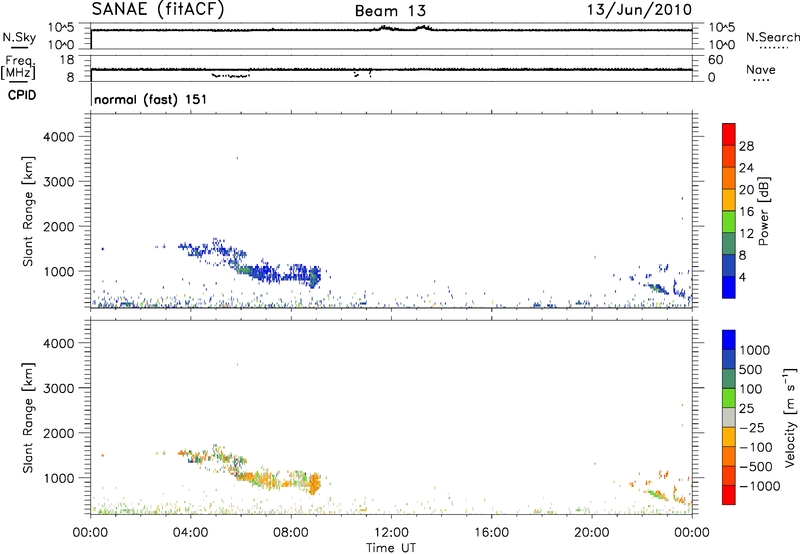Click the 08:00 time tick label
Viewport: 800px width, 554px height.
coord(291,533)
